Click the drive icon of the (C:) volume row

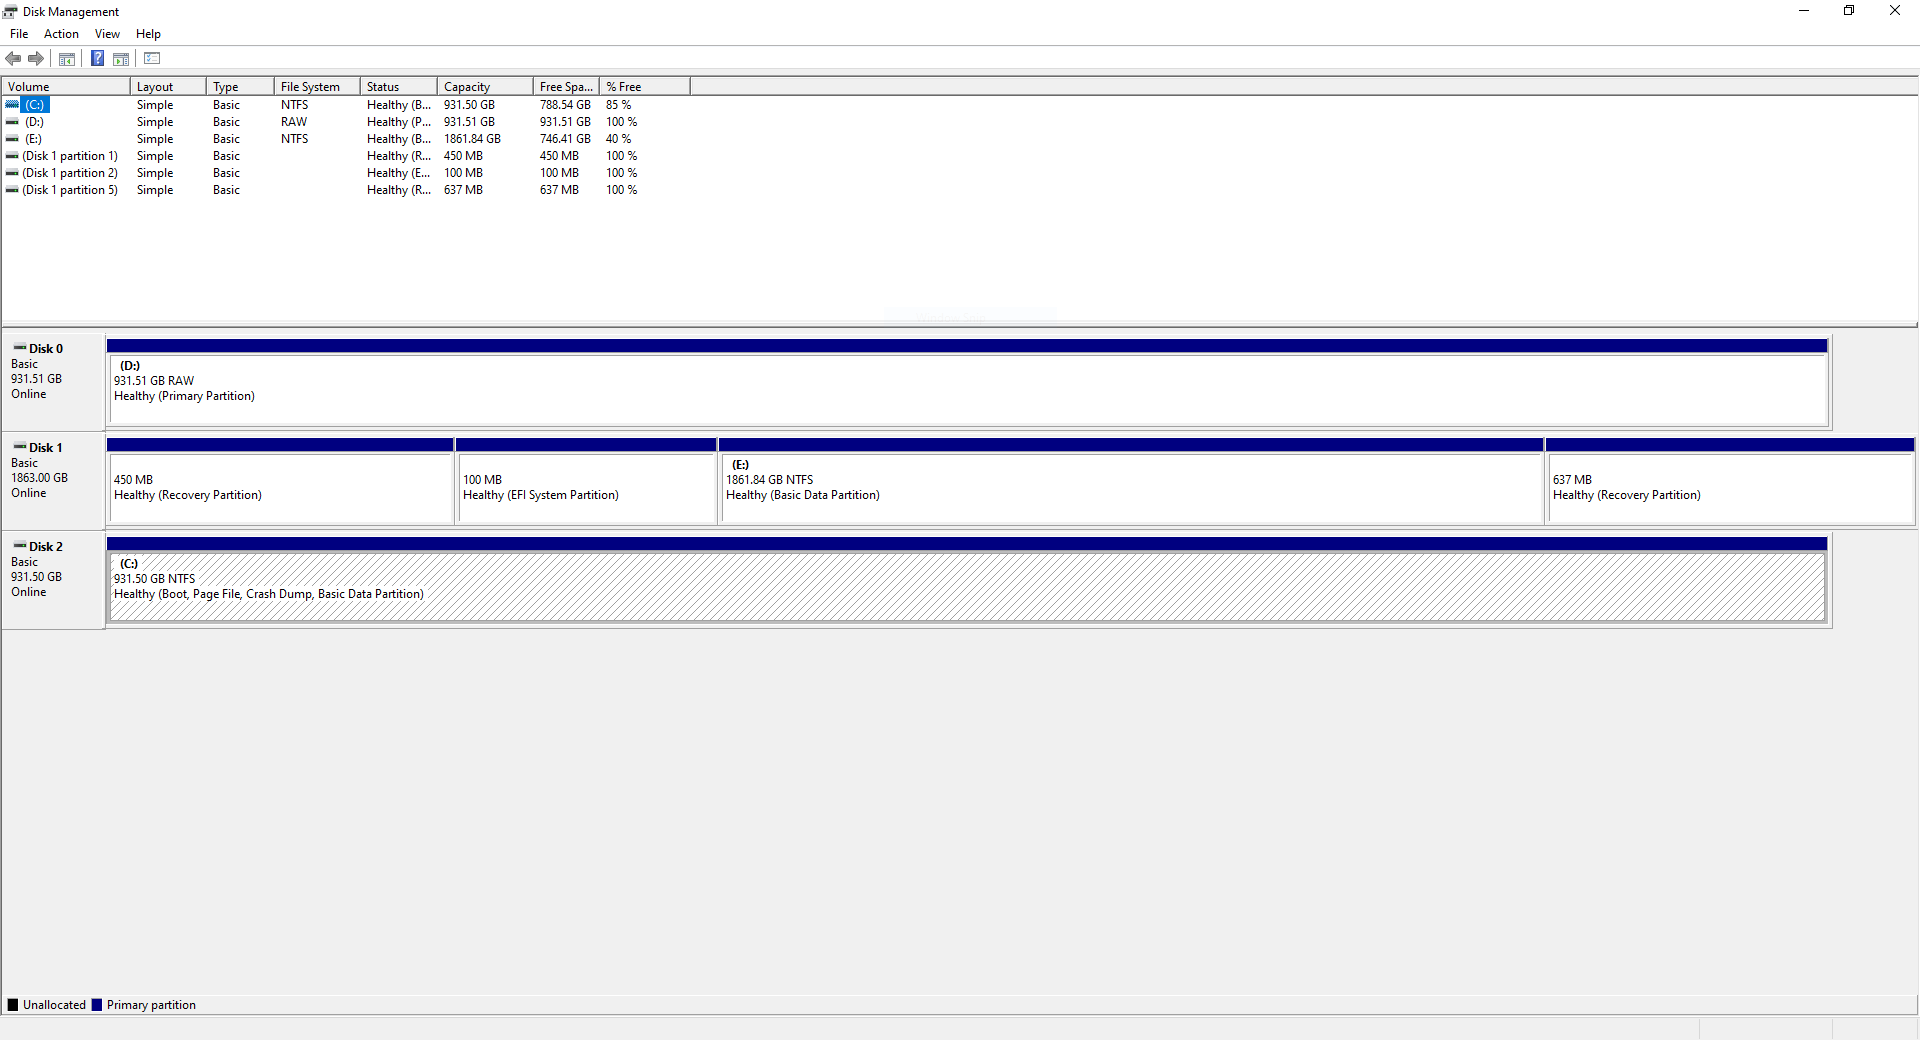click(12, 105)
